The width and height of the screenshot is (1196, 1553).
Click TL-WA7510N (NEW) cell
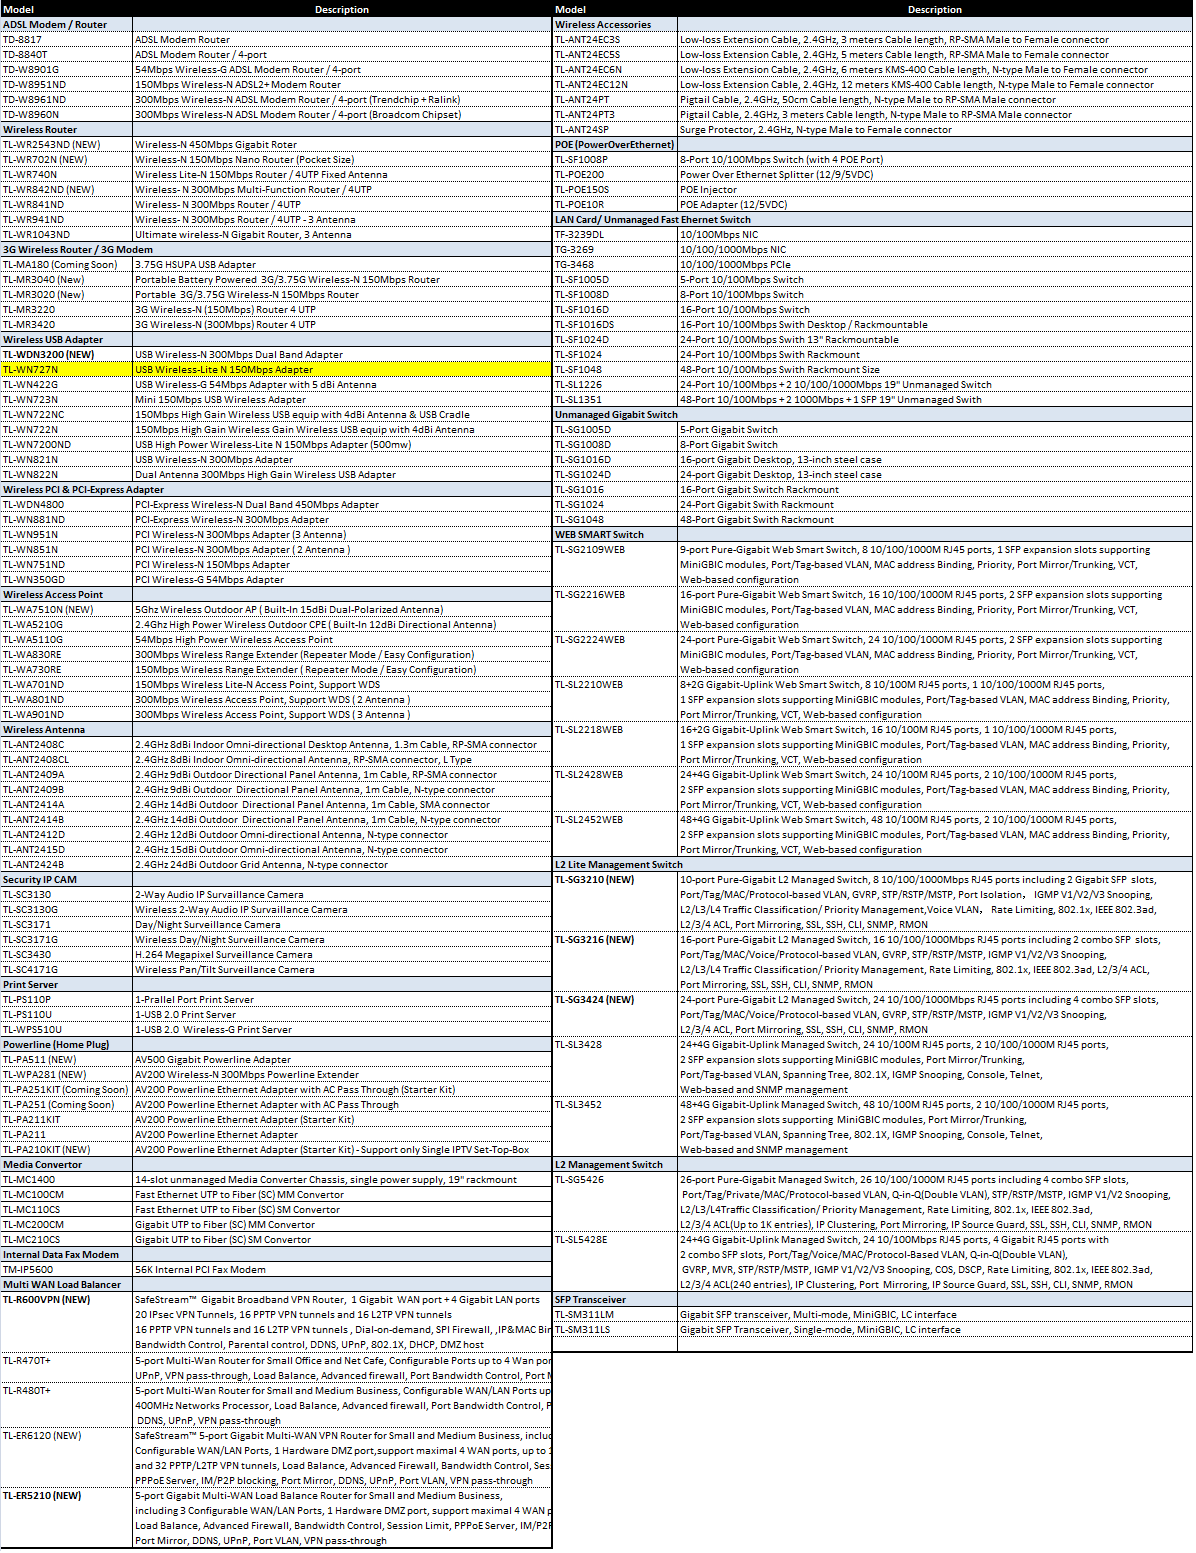66,610
